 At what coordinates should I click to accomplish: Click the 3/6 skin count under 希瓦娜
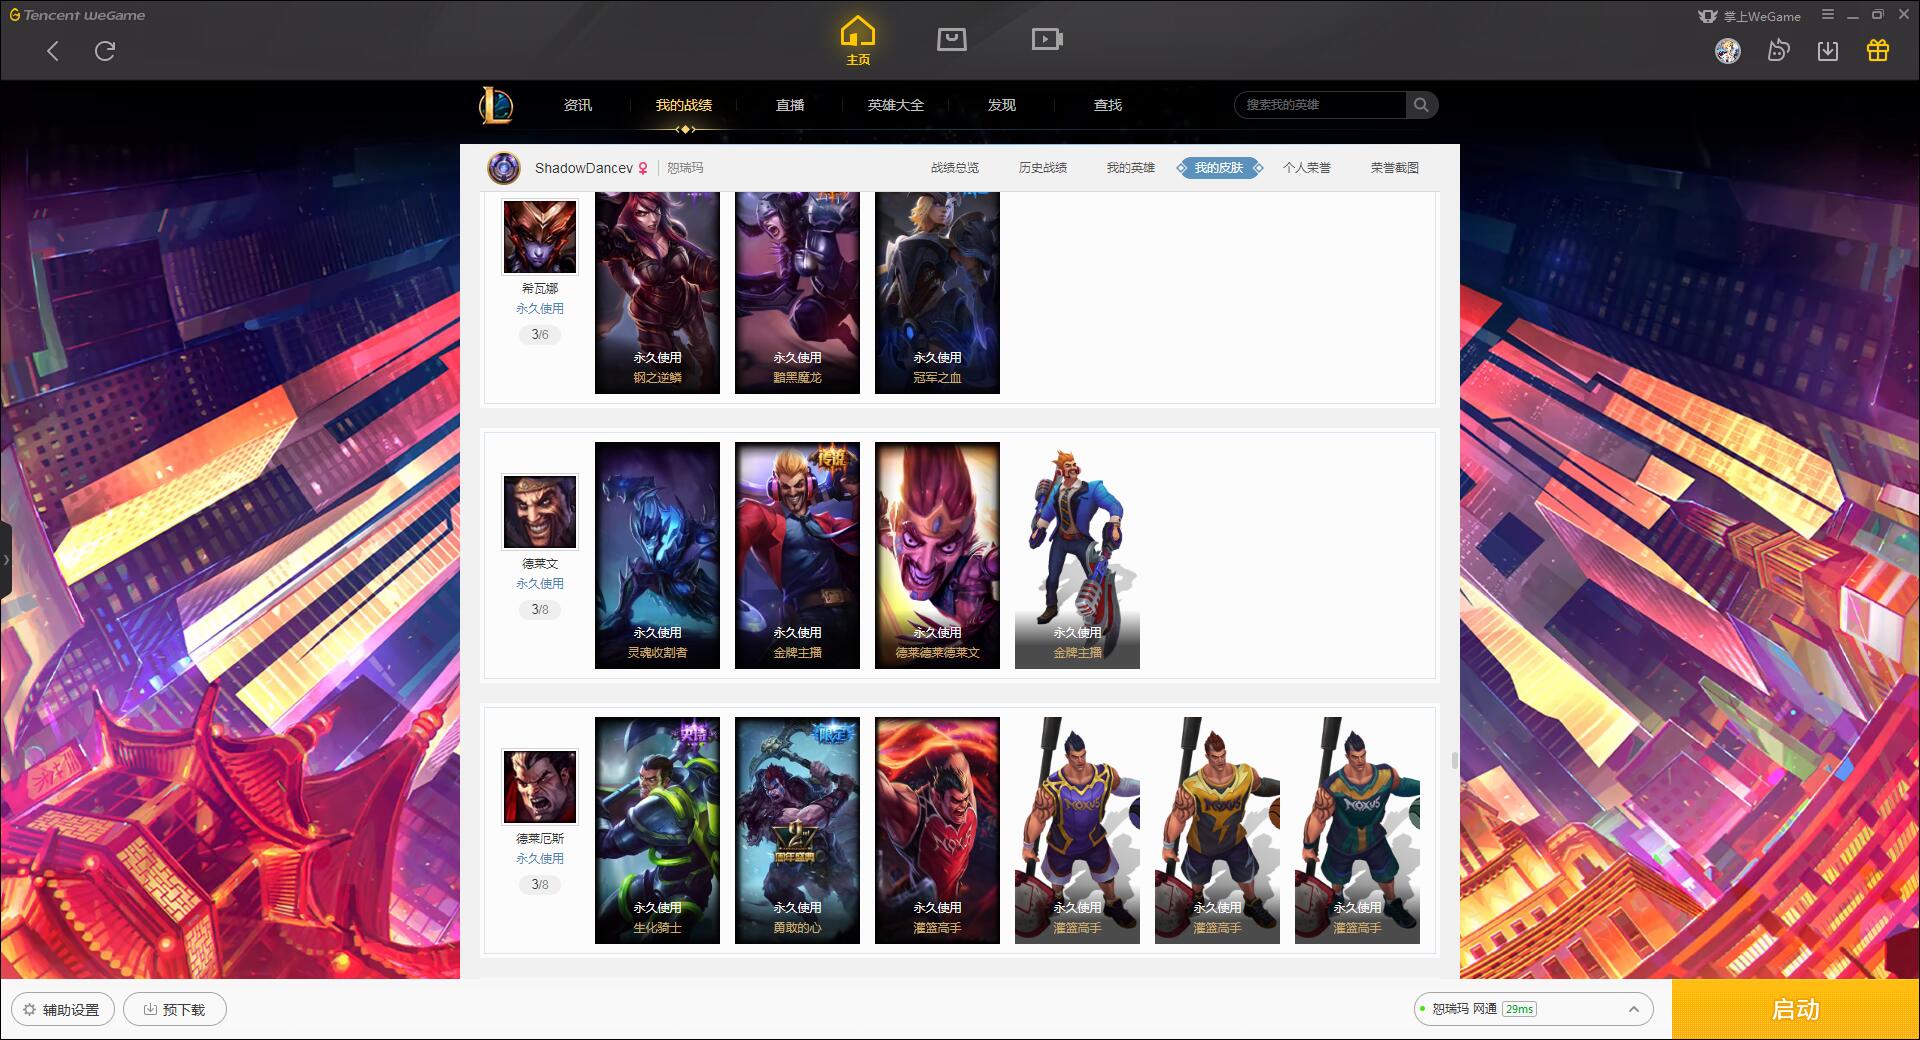pyautogui.click(x=540, y=335)
